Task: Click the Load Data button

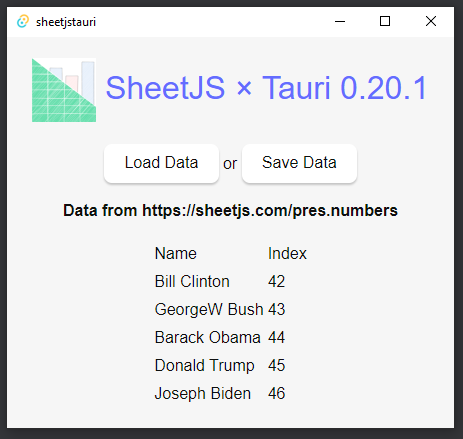Action: 161,163
